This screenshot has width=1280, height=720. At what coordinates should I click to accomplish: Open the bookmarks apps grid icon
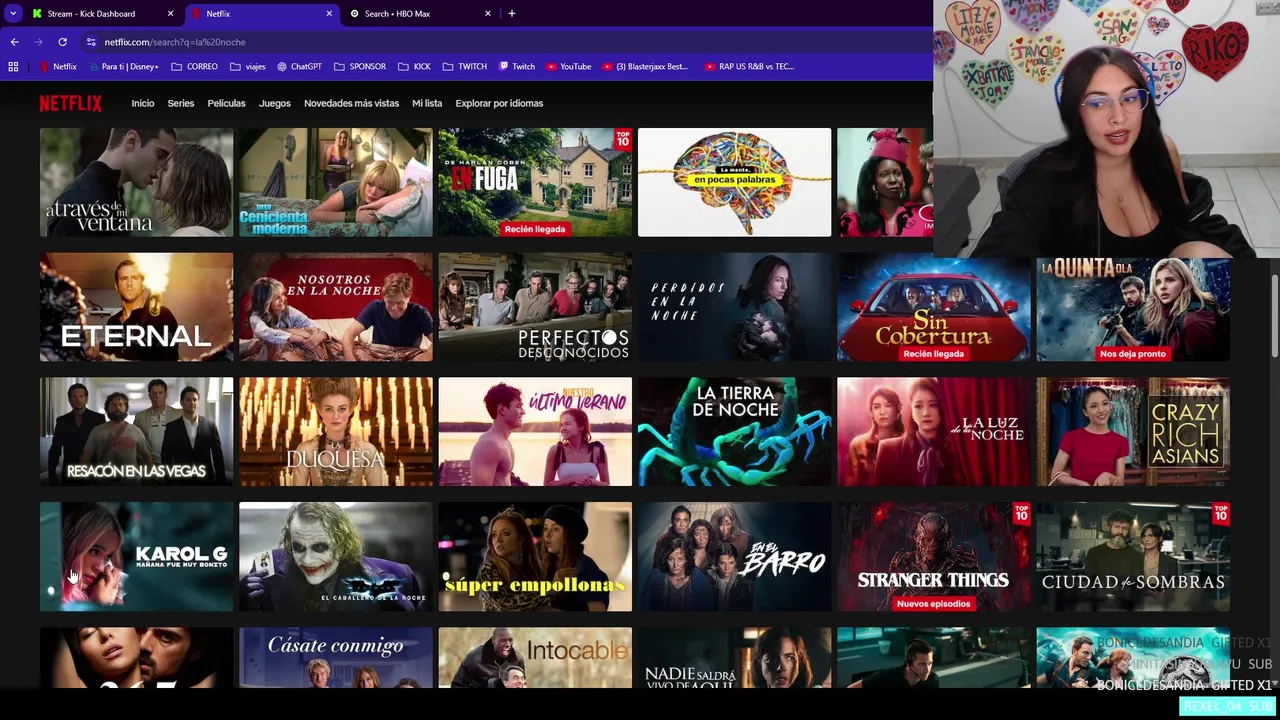click(13, 67)
